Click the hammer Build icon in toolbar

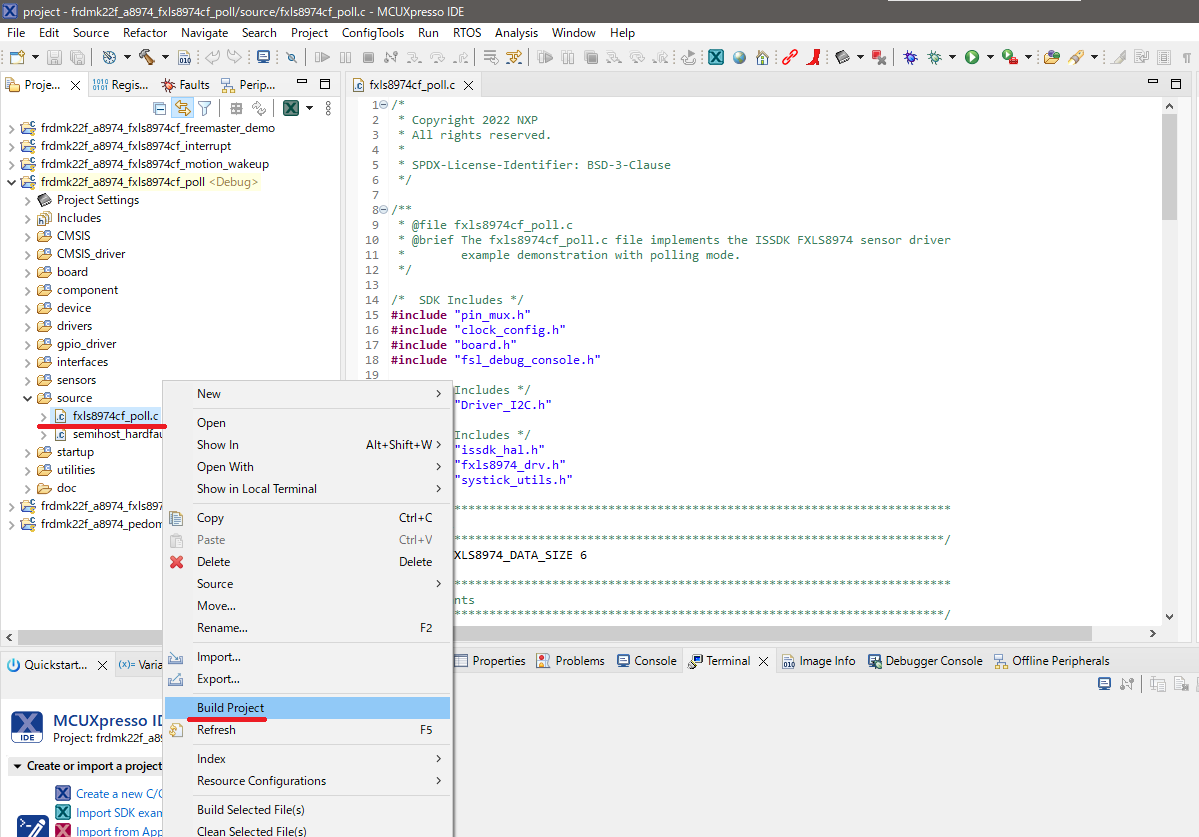146,57
